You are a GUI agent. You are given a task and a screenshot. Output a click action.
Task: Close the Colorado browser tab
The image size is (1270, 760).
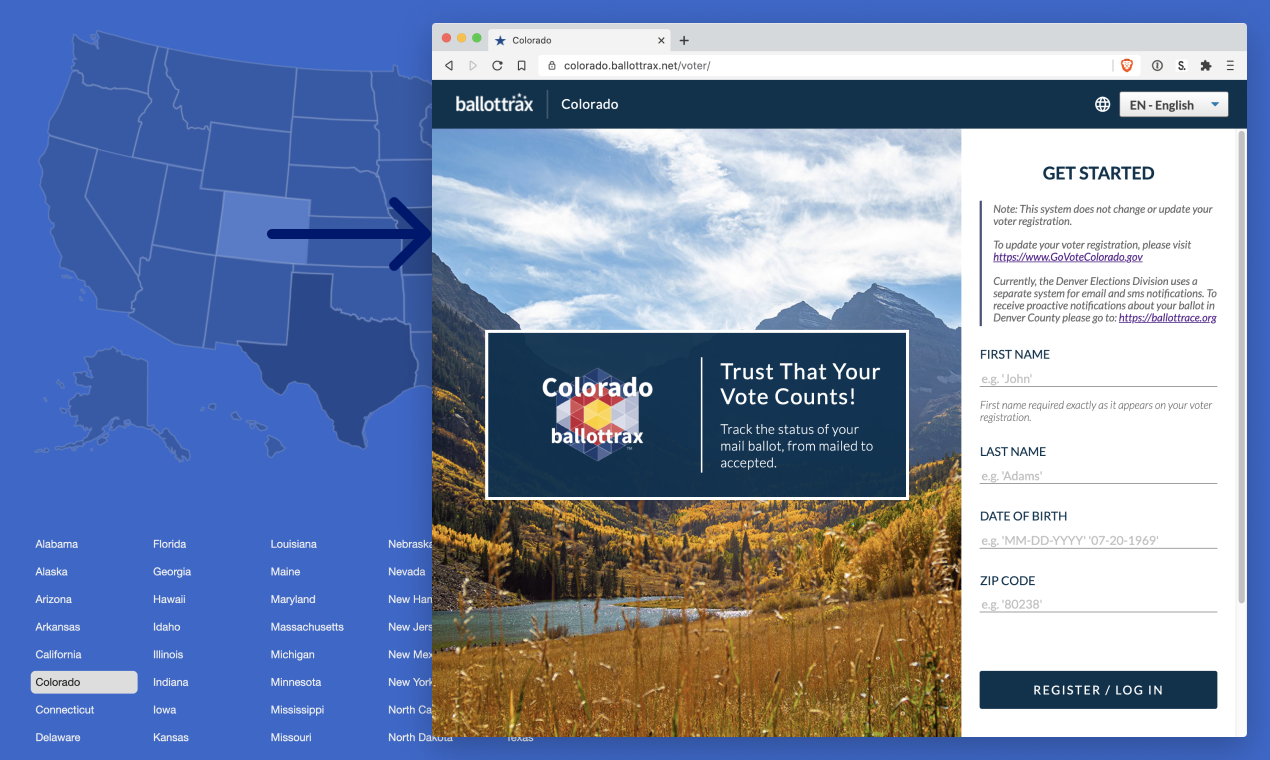click(x=661, y=41)
